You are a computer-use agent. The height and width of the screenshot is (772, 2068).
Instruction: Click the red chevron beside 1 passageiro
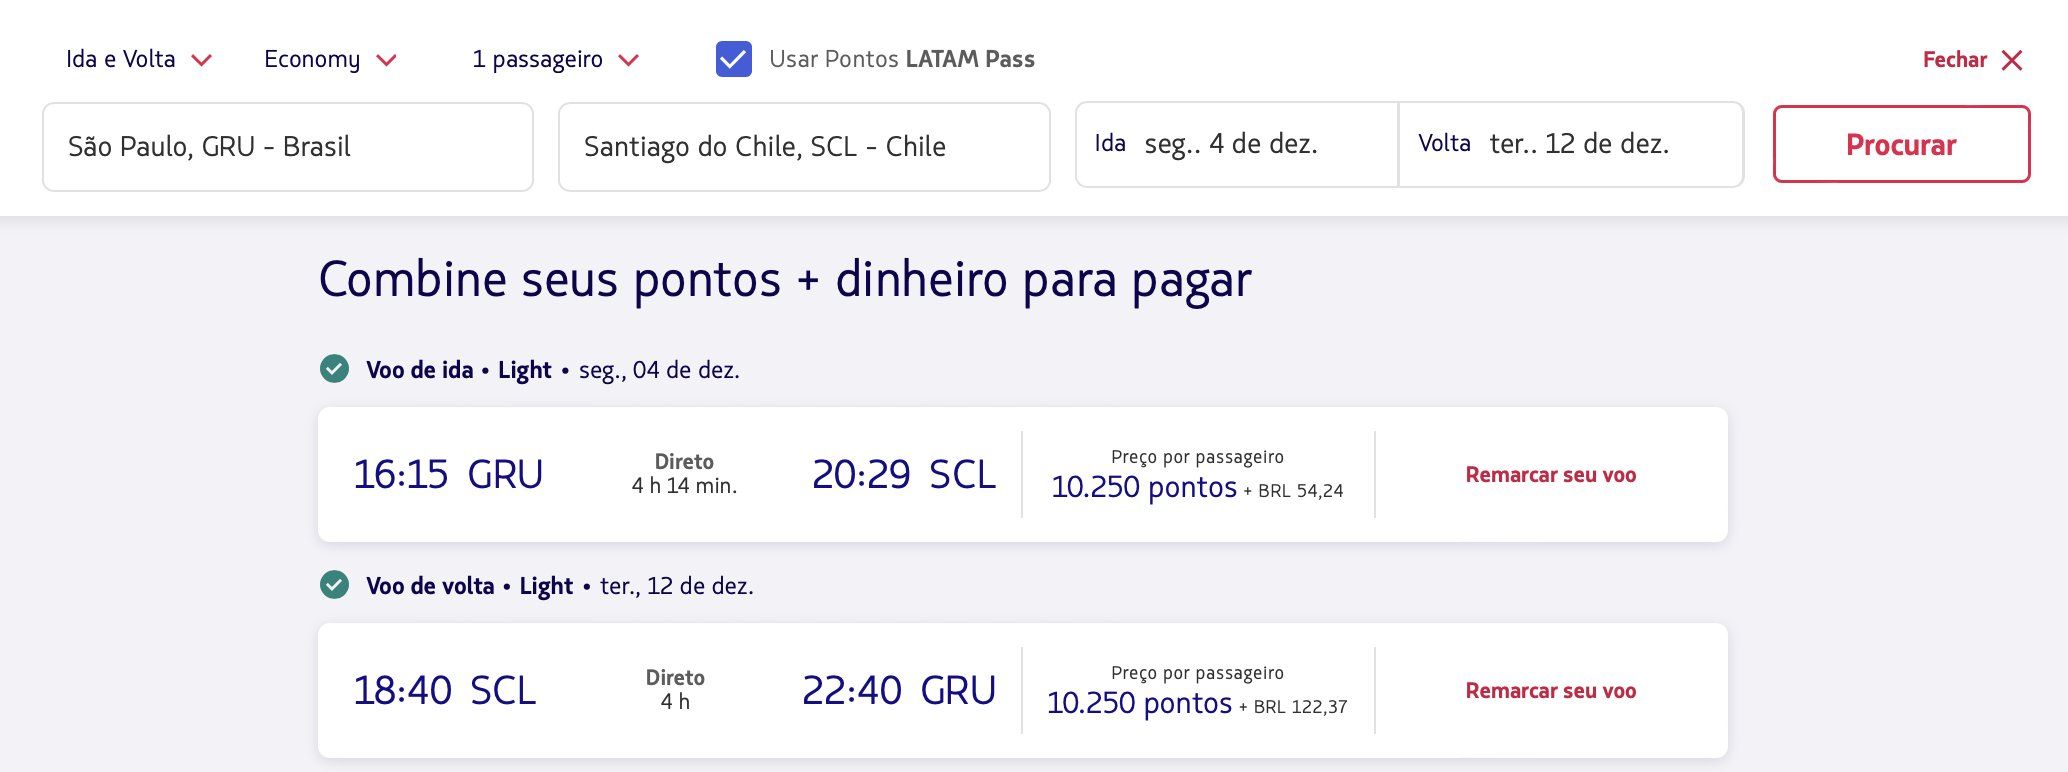click(628, 60)
